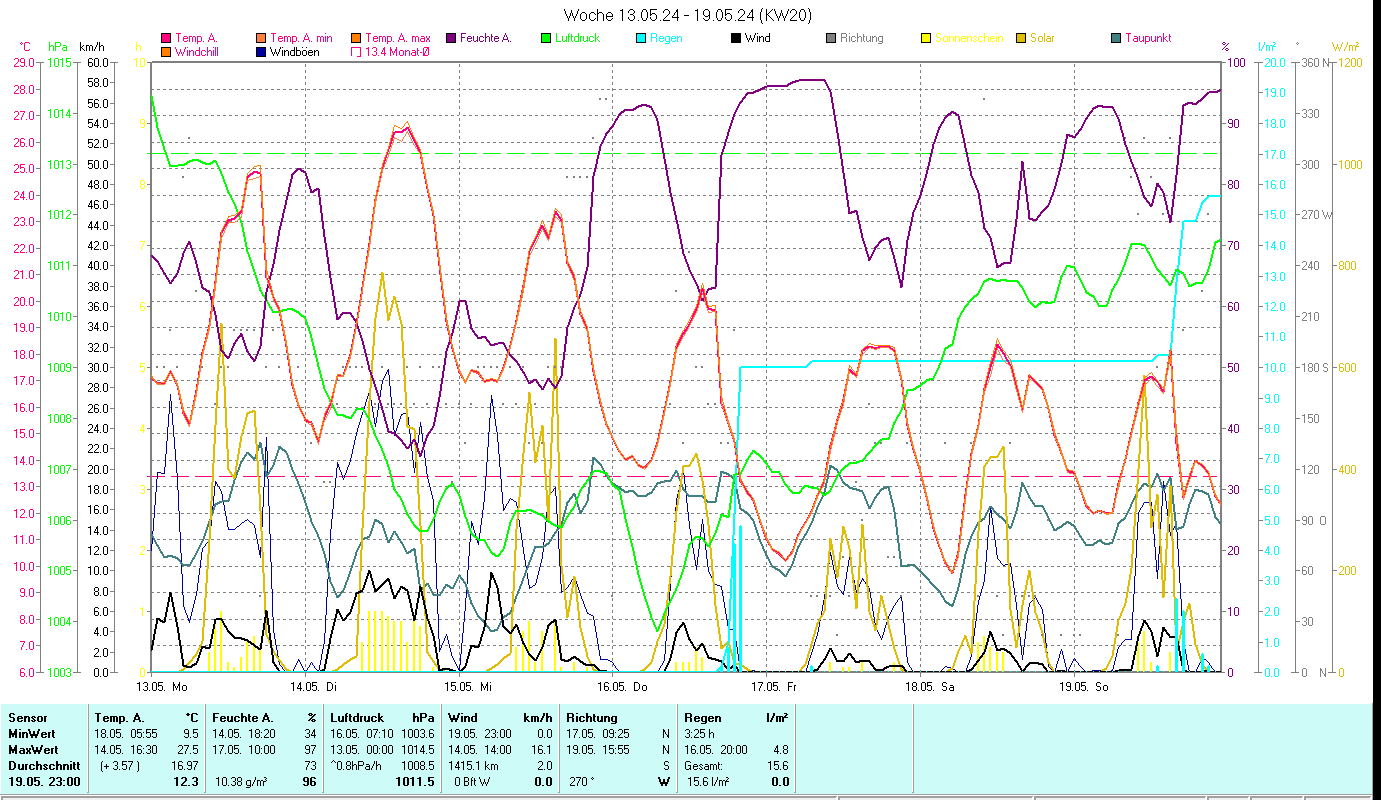Click the 'Gesamt:' rain total label
Screen dimensions: 1381x800
tap(704, 766)
